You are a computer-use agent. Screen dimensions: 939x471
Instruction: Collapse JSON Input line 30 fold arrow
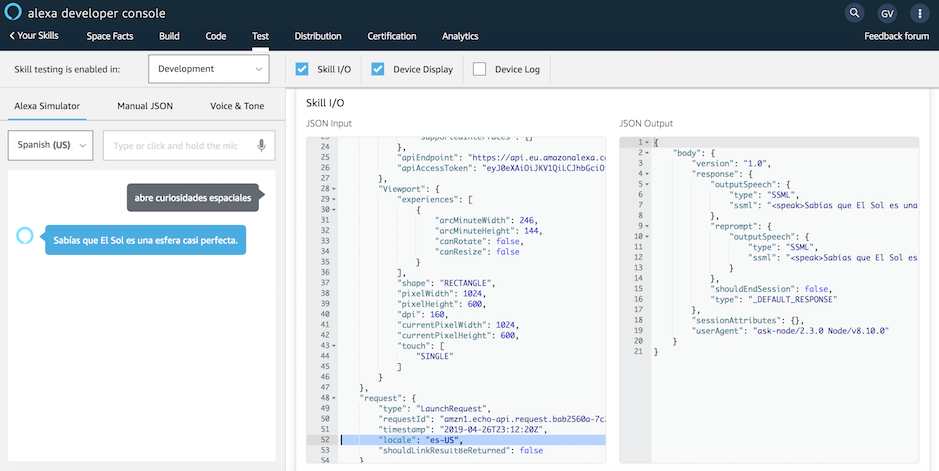pos(334,209)
